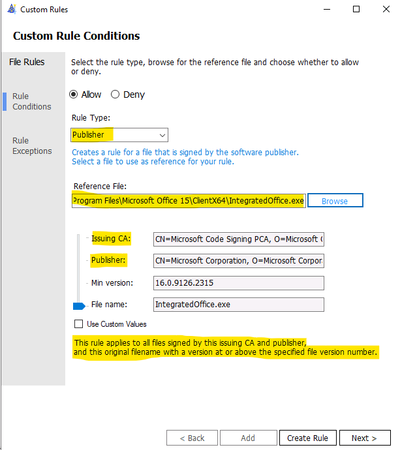This screenshot has width=400, height=450.
Task: Click the Reference File path field
Action: tap(189, 201)
